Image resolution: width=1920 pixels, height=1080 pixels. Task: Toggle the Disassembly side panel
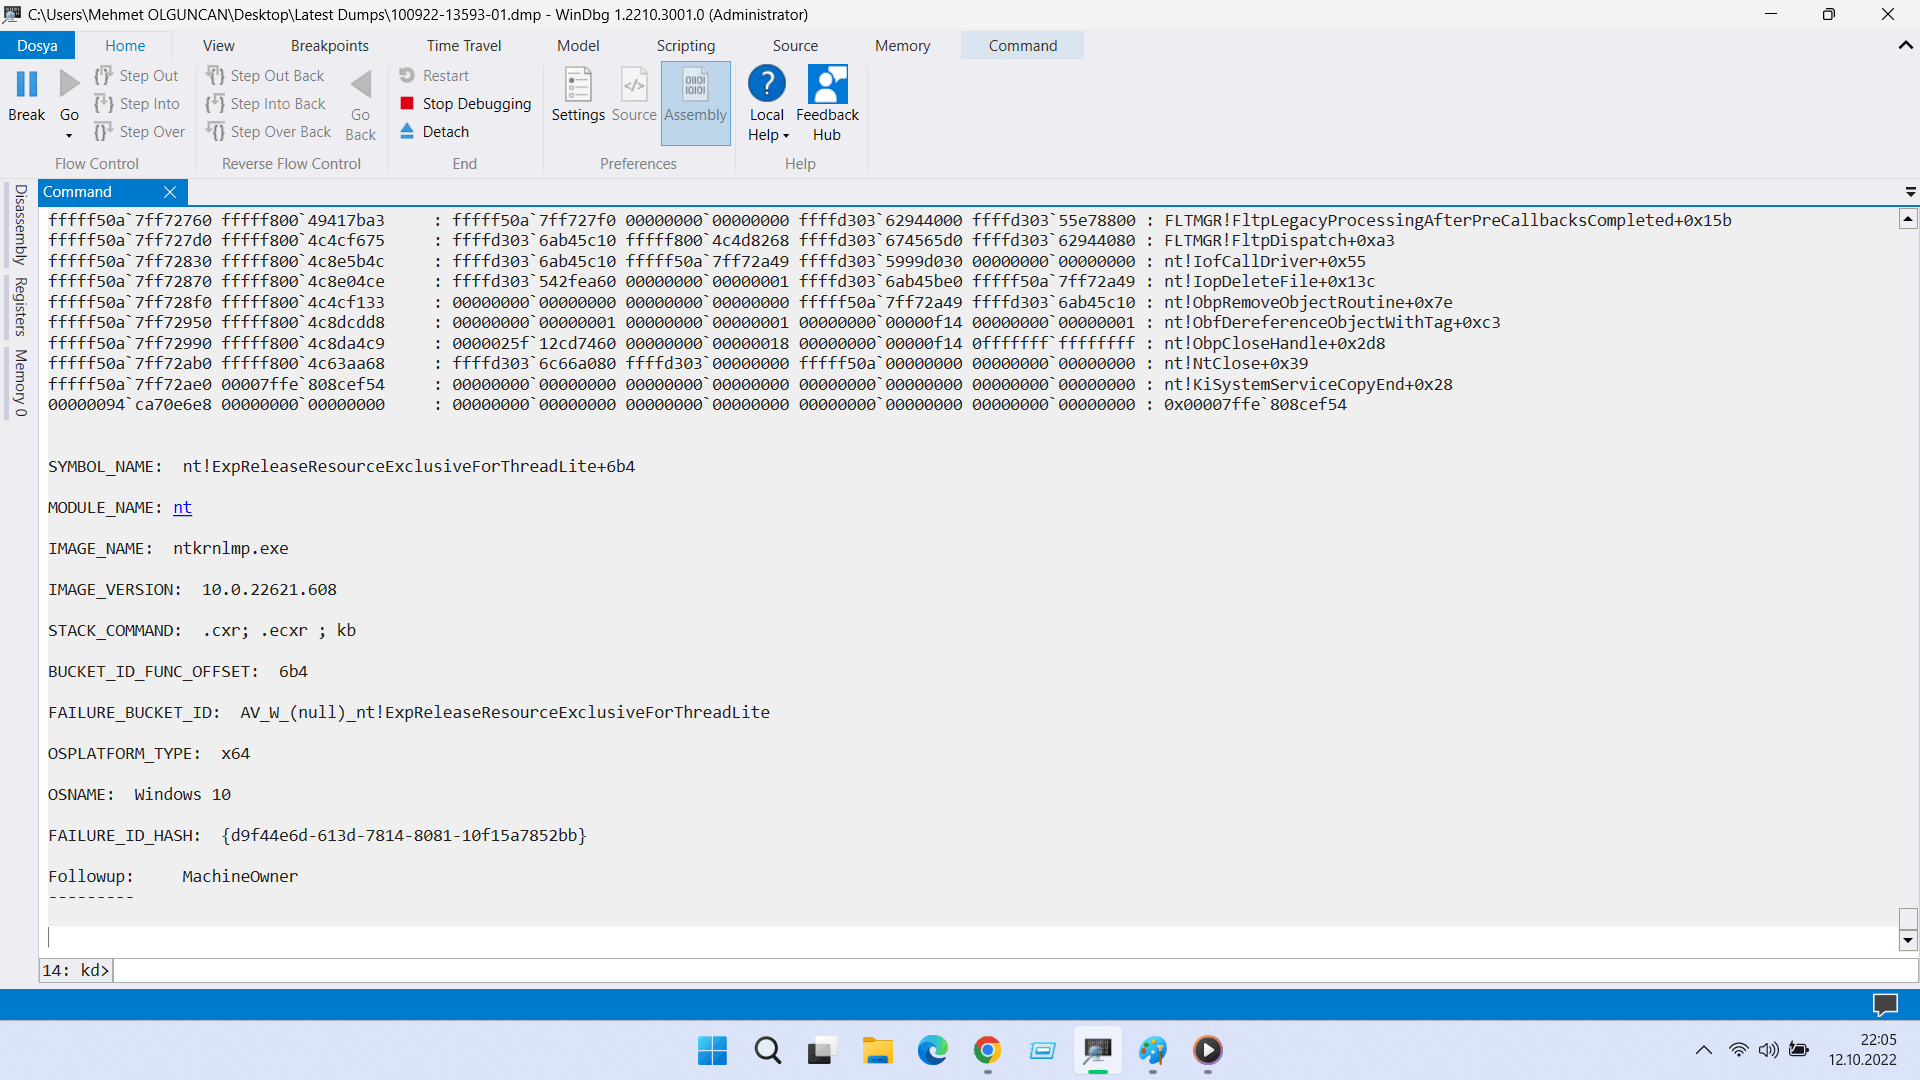20,224
